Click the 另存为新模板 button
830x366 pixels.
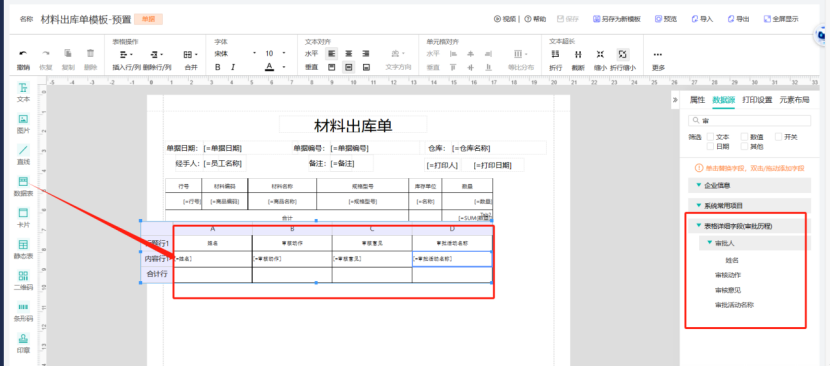click(x=617, y=19)
